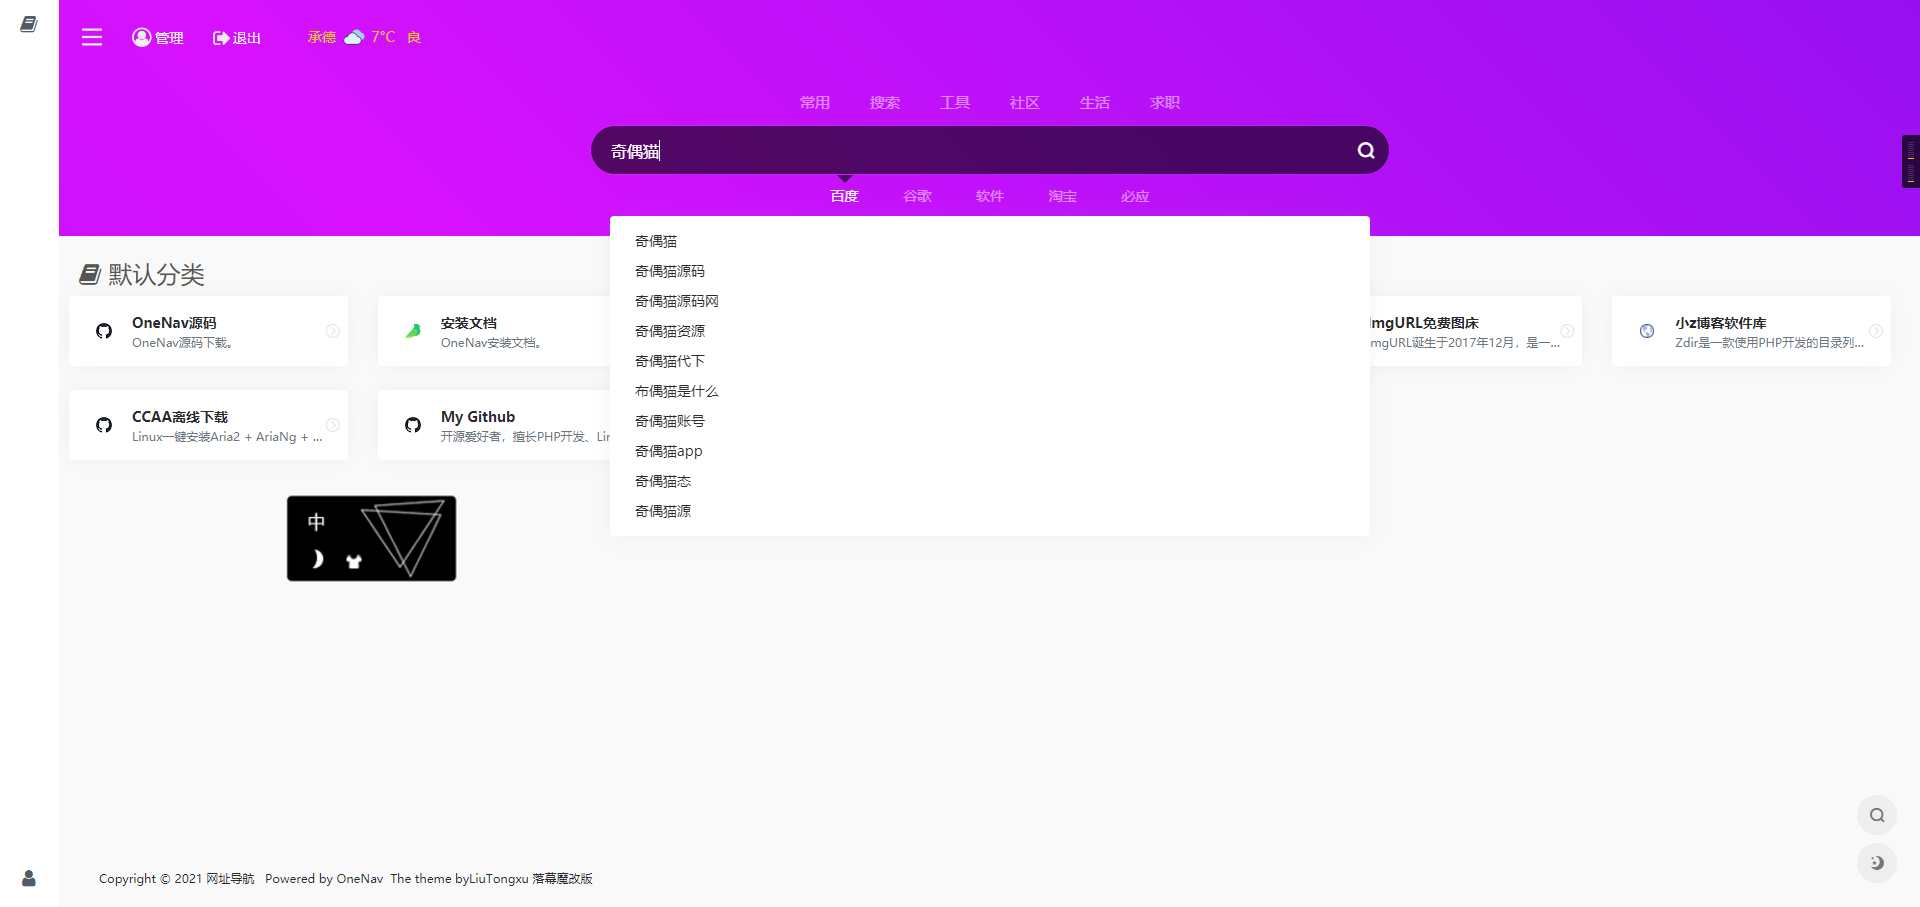The image size is (1920, 907).
Task: Click the 承德 city weather label
Action: tap(322, 37)
